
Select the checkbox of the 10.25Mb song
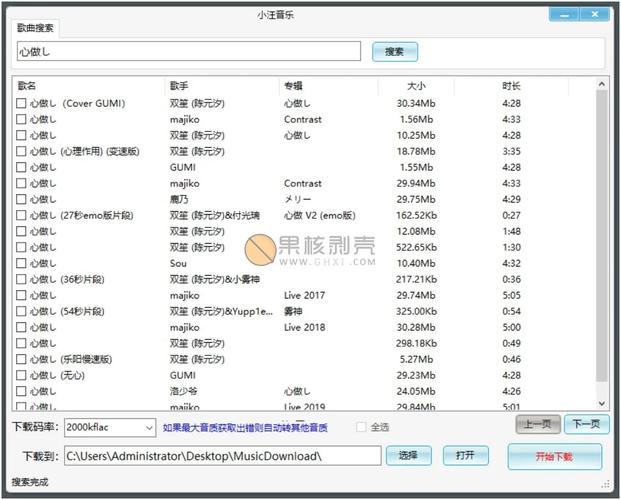coord(21,135)
